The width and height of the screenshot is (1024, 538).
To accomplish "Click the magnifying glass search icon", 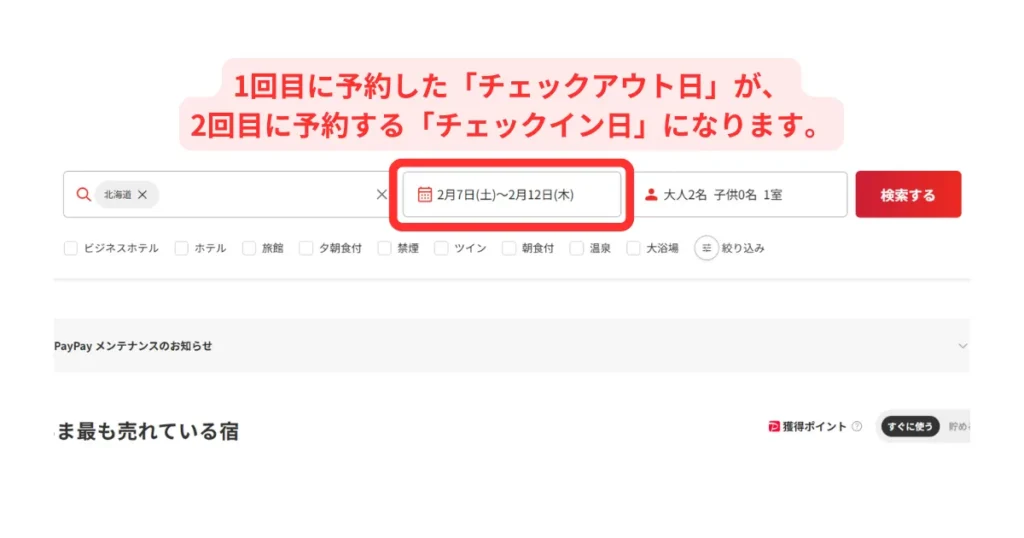I will [x=84, y=195].
